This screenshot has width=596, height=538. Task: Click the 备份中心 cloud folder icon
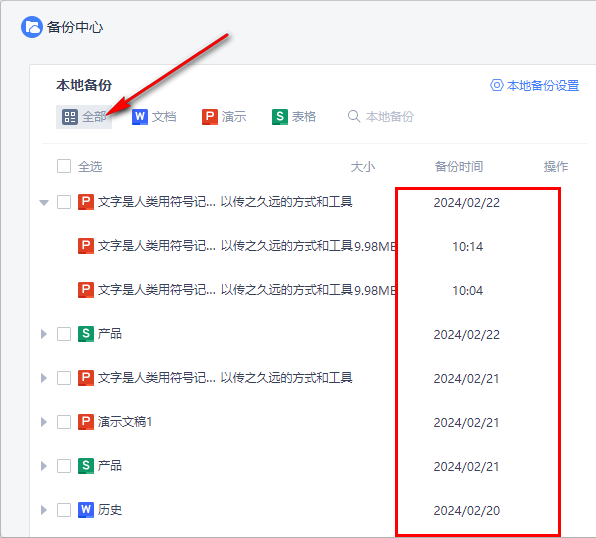[x=32, y=27]
